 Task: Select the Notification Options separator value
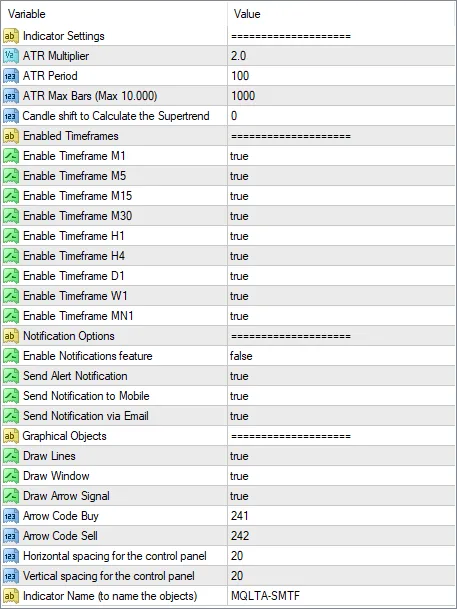(291, 336)
